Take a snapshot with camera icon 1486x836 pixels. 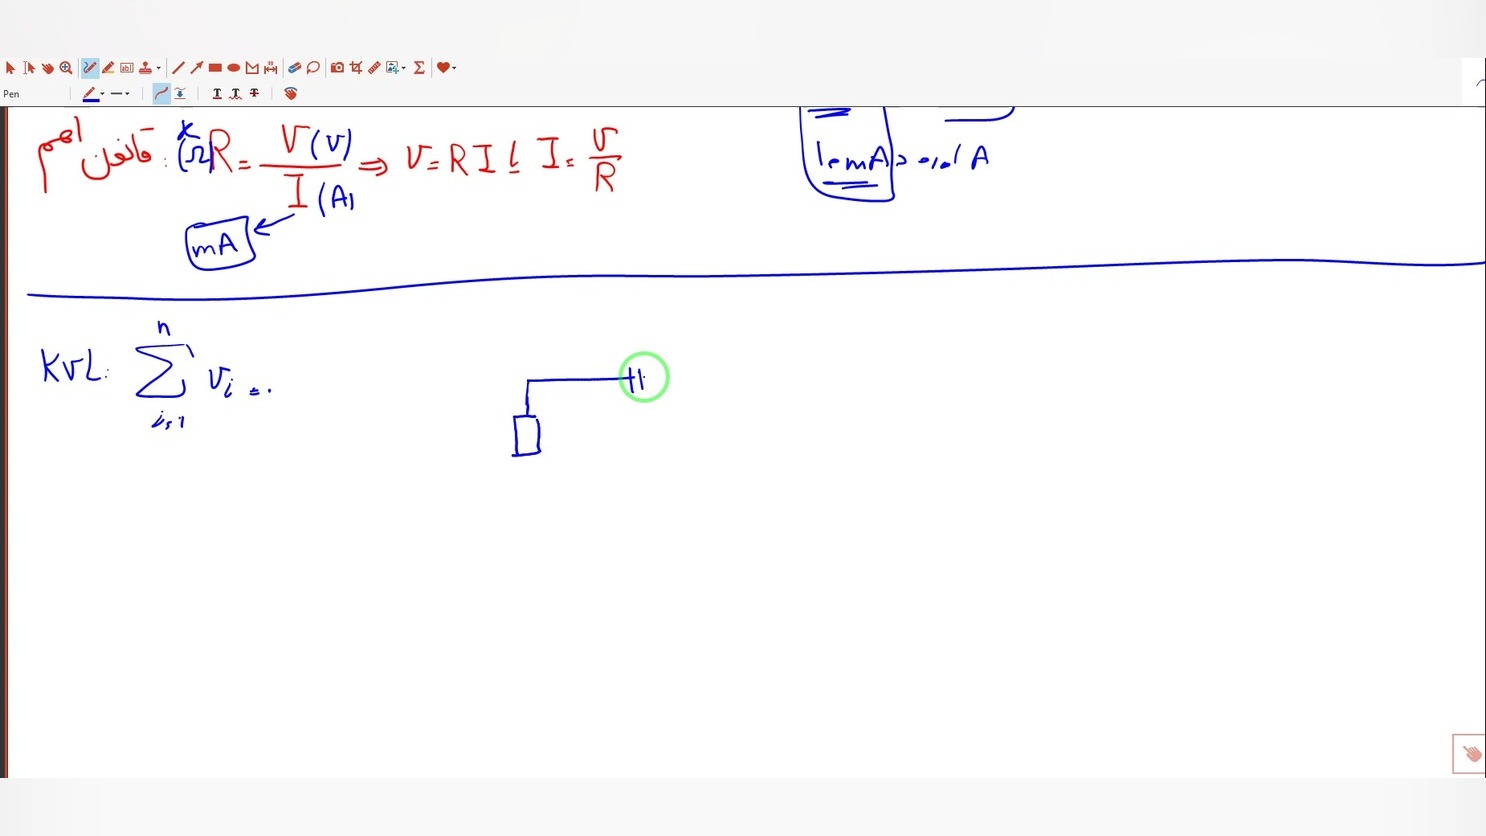(337, 68)
